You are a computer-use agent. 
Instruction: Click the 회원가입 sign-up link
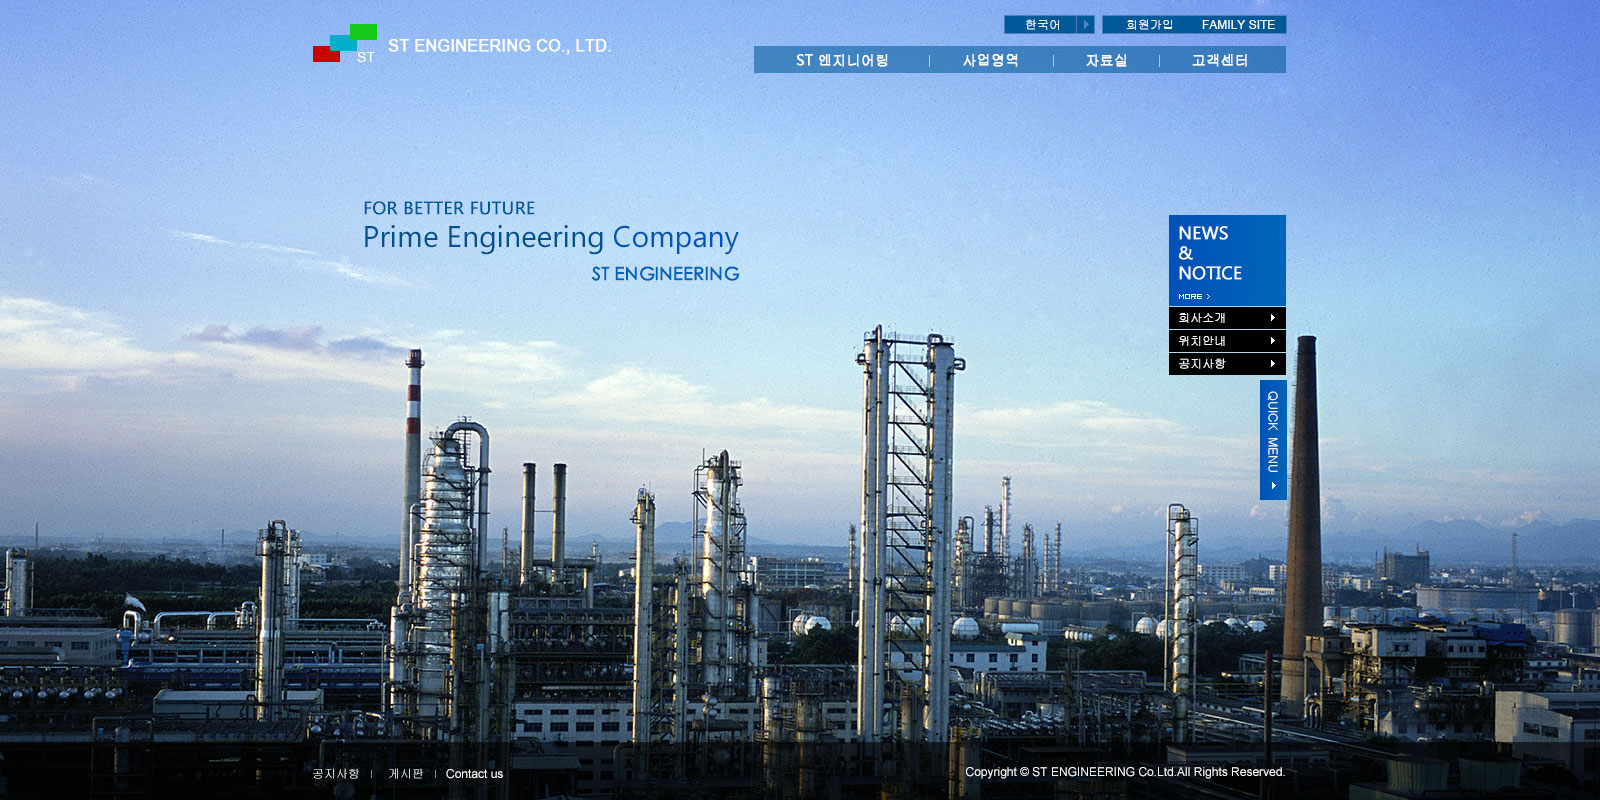point(1149,25)
